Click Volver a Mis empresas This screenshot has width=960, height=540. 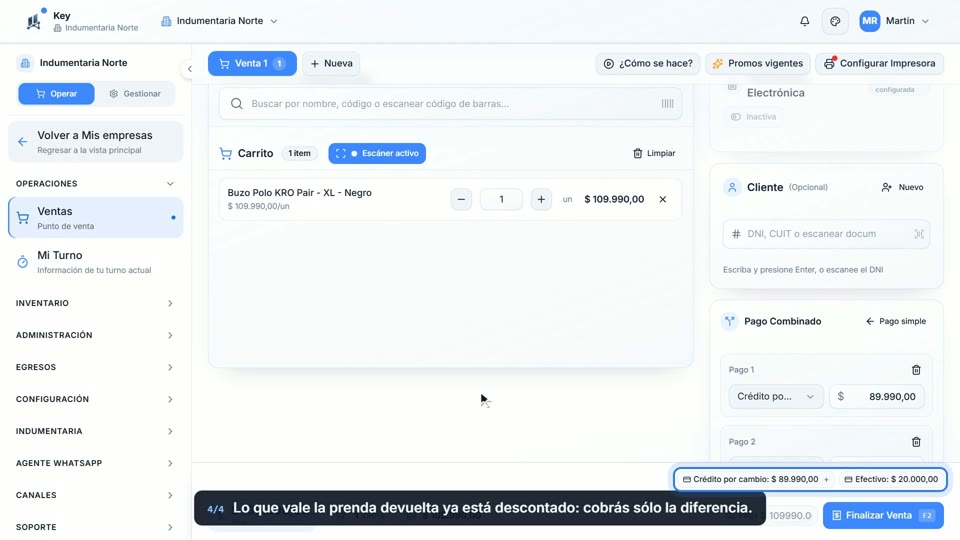click(96, 142)
